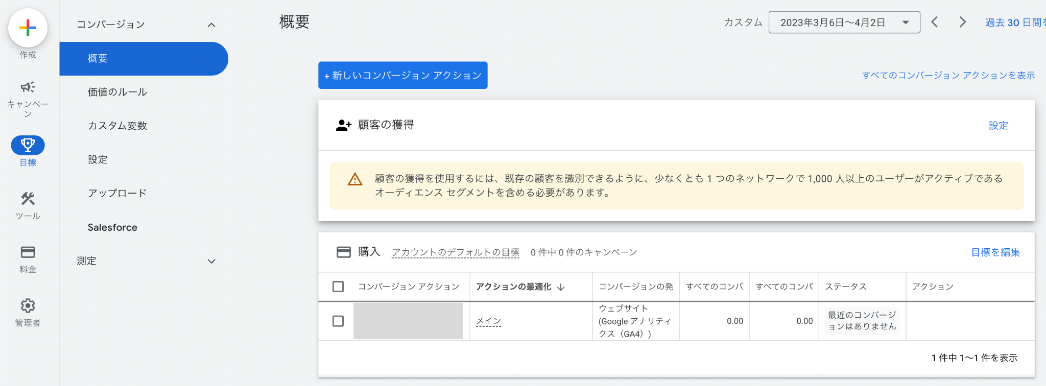The image size is (1046, 386).
Task: Click + 新しいコンバージョン アクション button
Action: click(403, 75)
